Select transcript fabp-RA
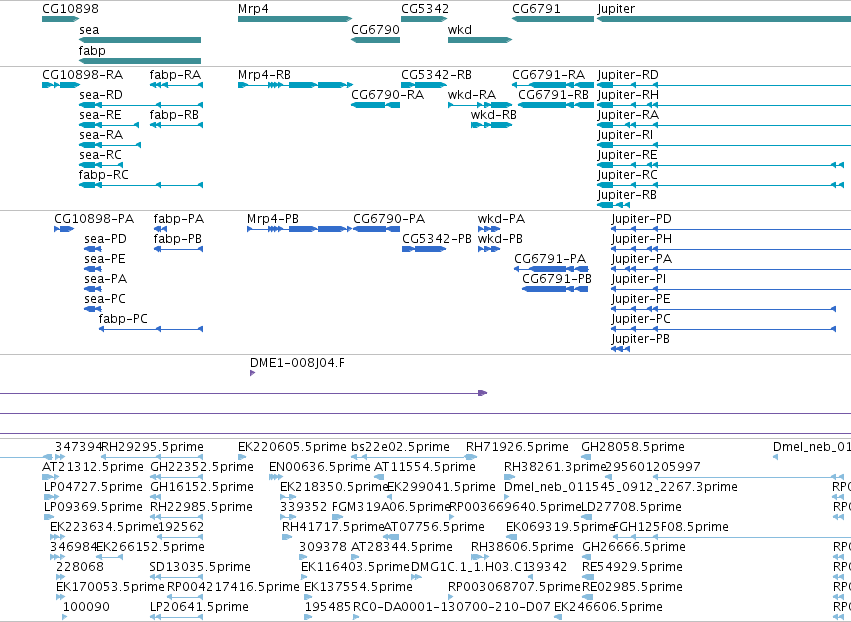Screen dimensions: 851x622 tap(176, 85)
